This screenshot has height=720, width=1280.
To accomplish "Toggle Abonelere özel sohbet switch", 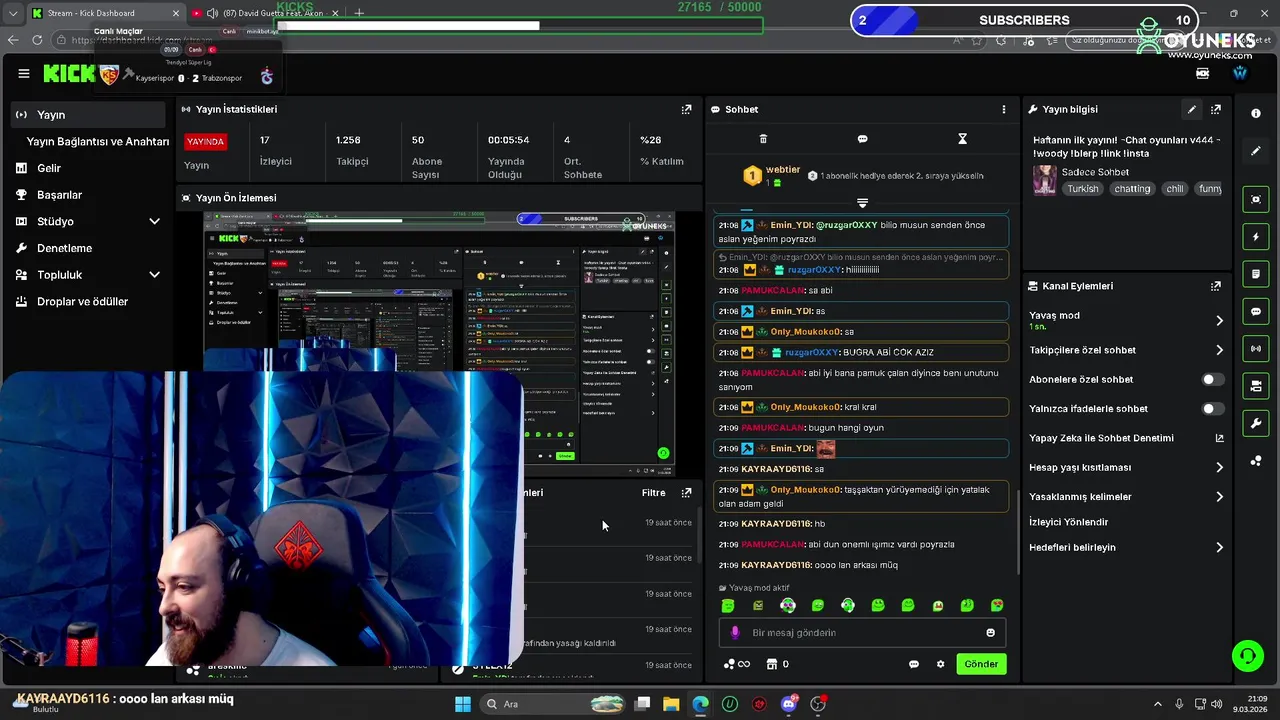I will (x=1212, y=380).
